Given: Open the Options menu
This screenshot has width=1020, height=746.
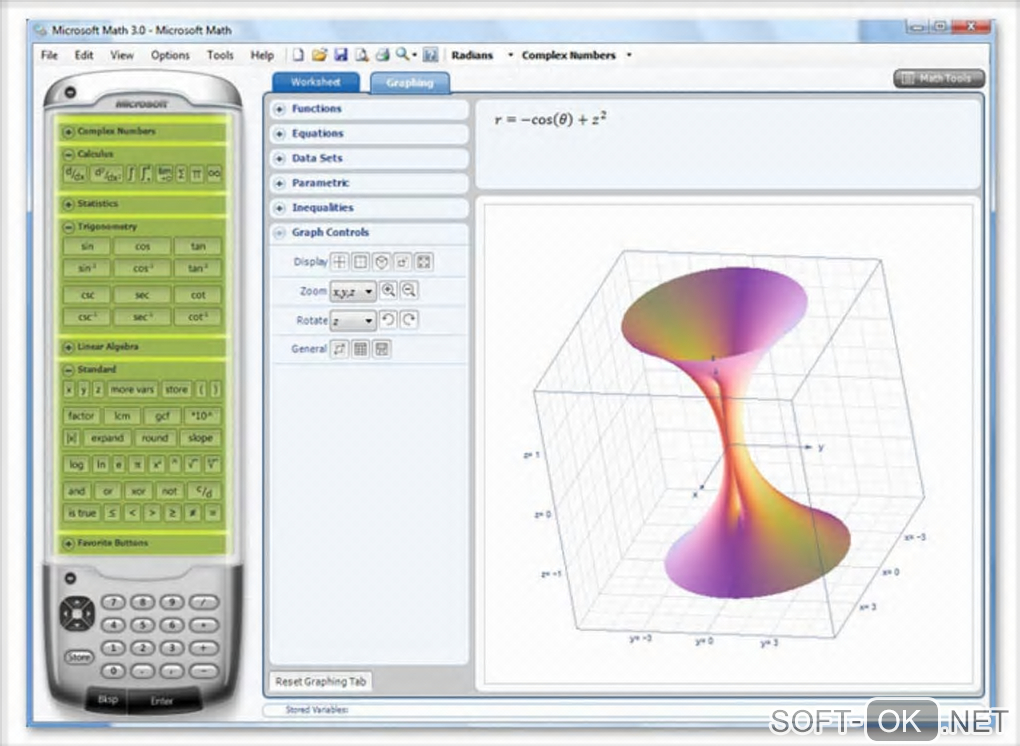Looking at the screenshot, I should (170, 55).
